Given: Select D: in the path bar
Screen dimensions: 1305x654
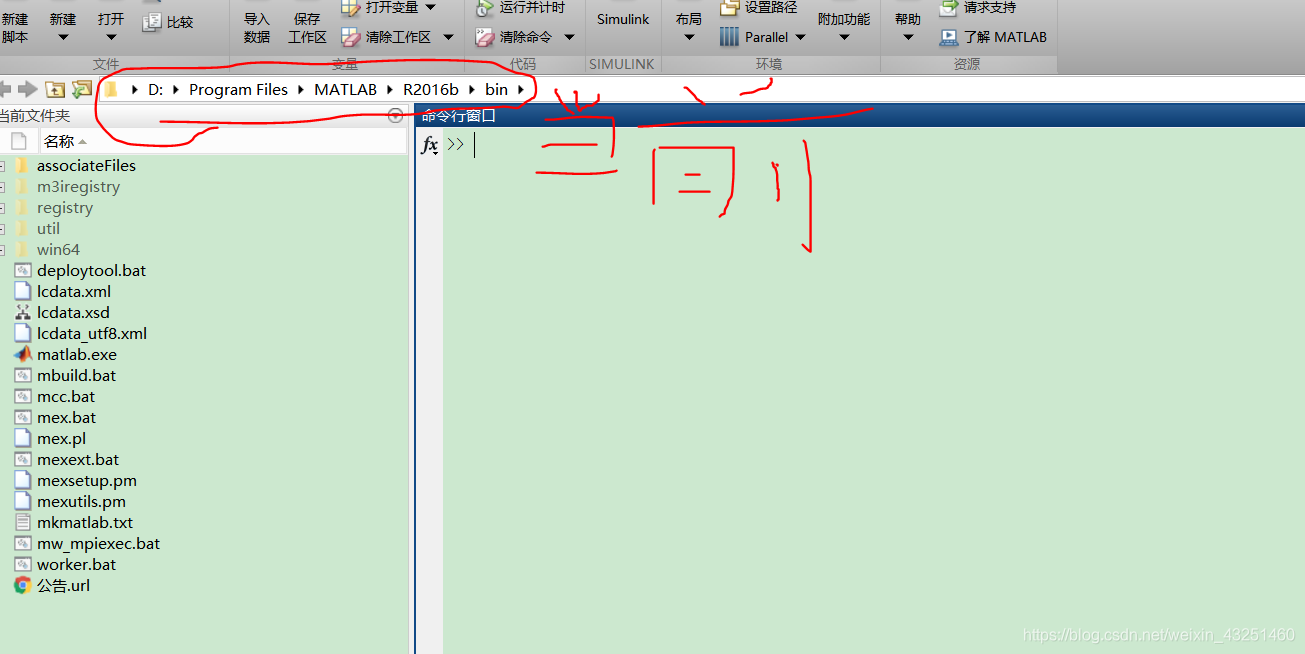Looking at the screenshot, I should pyautogui.click(x=155, y=90).
